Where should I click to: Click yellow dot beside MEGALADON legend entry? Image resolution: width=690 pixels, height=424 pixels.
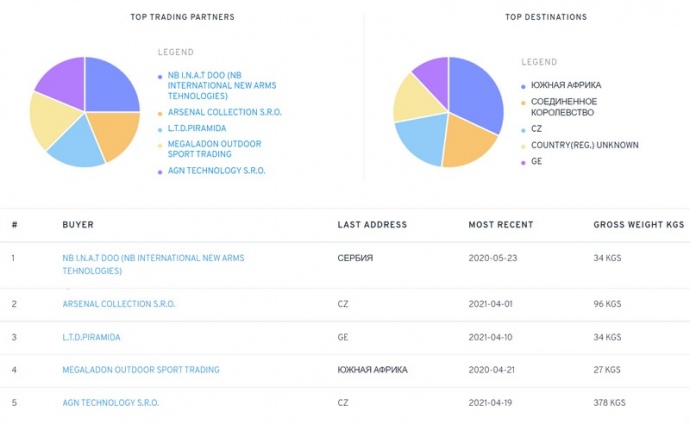click(x=160, y=144)
